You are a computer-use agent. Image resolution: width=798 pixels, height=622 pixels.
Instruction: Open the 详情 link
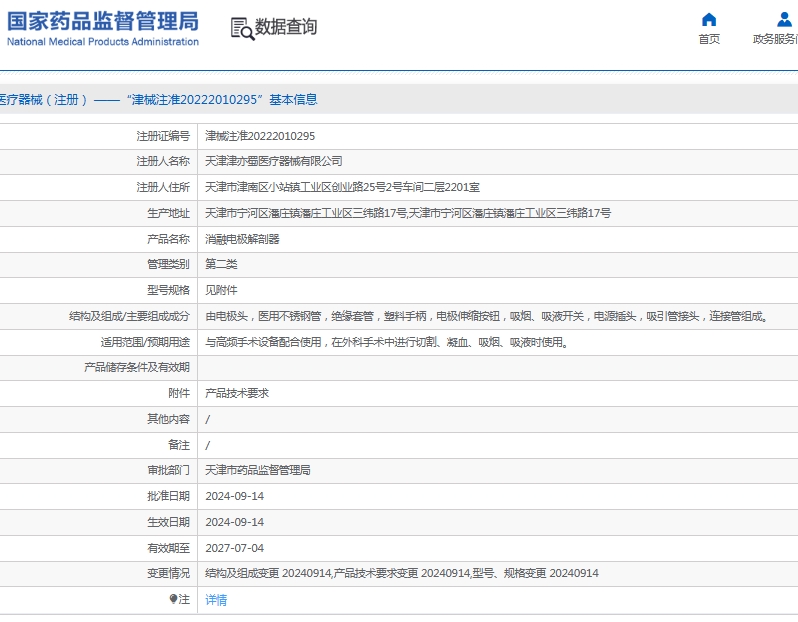[216, 600]
